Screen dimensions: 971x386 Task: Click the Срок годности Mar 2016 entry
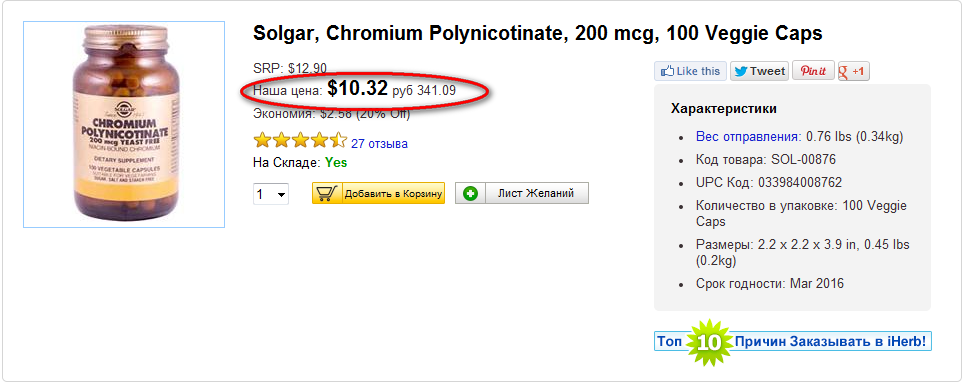pos(770,284)
